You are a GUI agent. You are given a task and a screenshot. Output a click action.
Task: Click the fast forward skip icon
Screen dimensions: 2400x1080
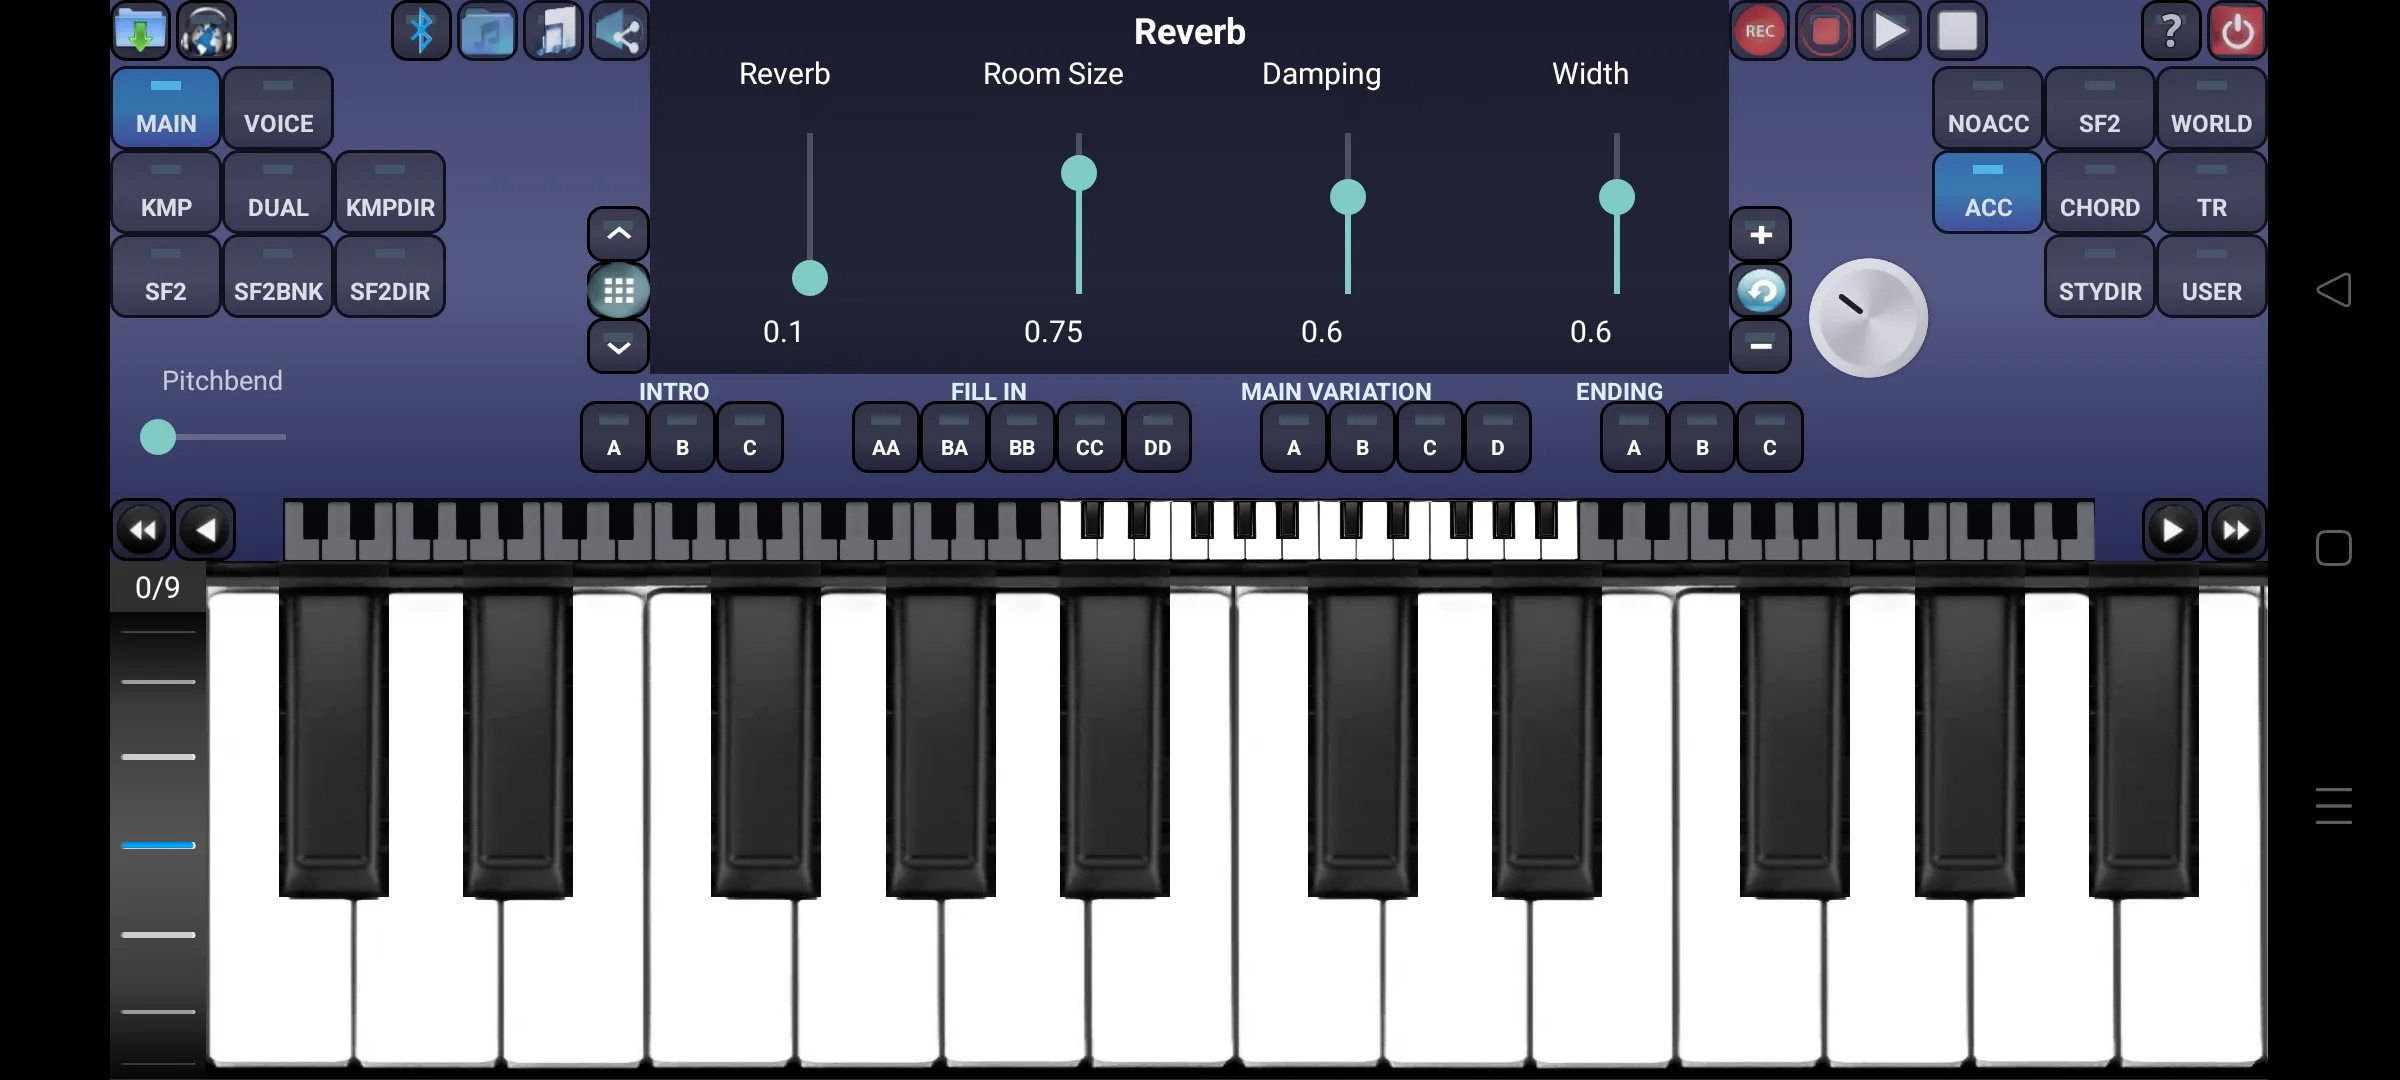click(x=2235, y=529)
